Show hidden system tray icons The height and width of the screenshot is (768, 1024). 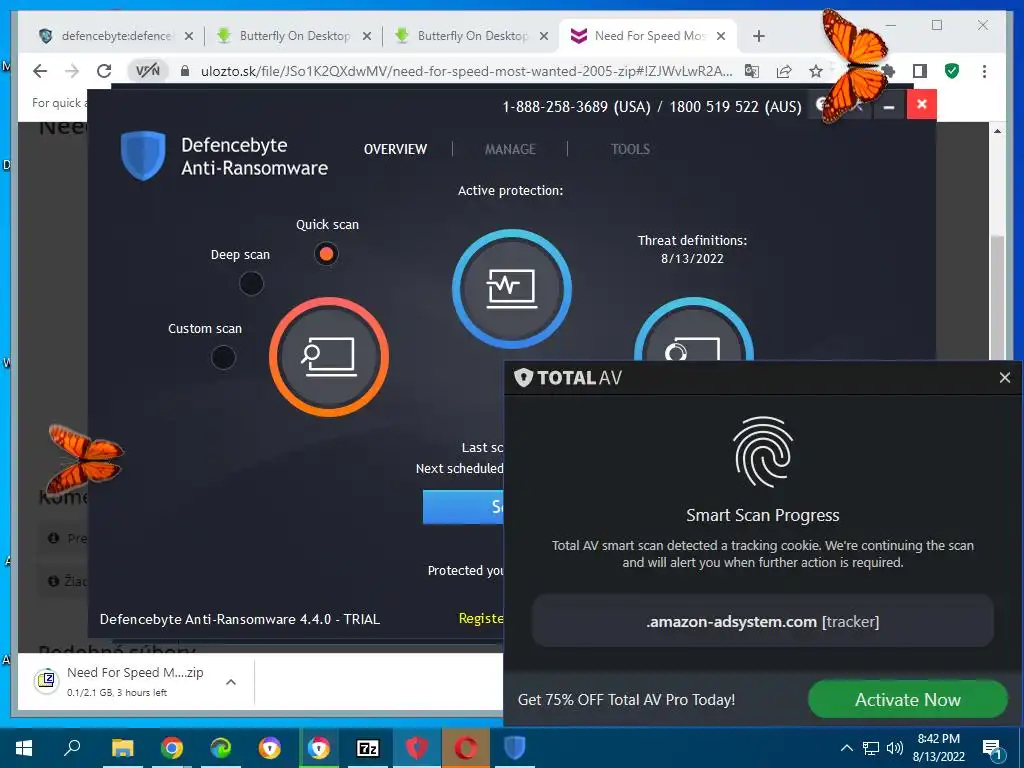coord(846,748)
